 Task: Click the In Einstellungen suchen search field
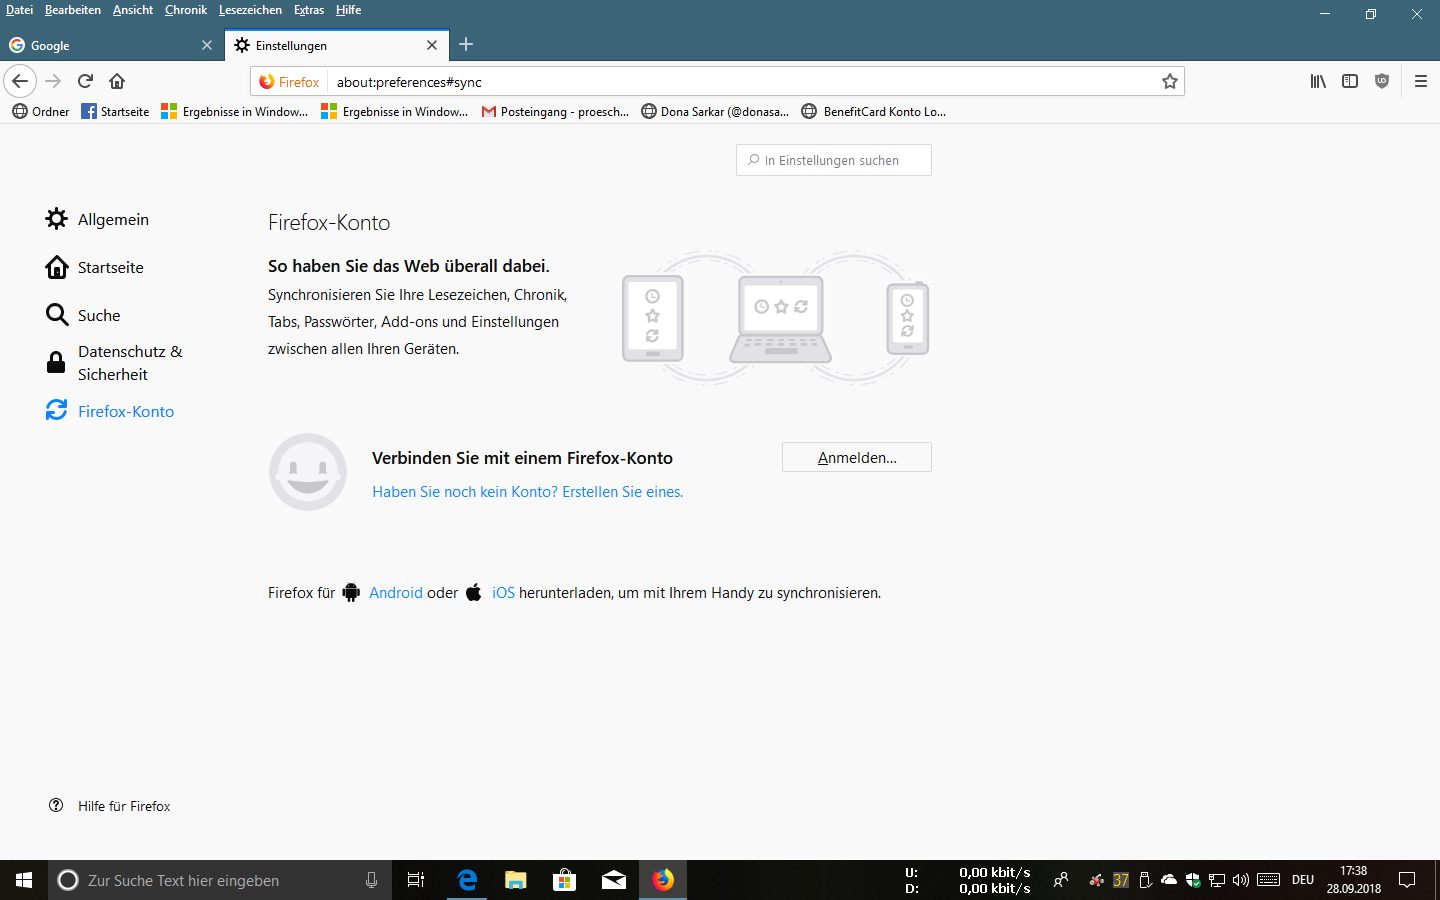[x=834, y=160]
